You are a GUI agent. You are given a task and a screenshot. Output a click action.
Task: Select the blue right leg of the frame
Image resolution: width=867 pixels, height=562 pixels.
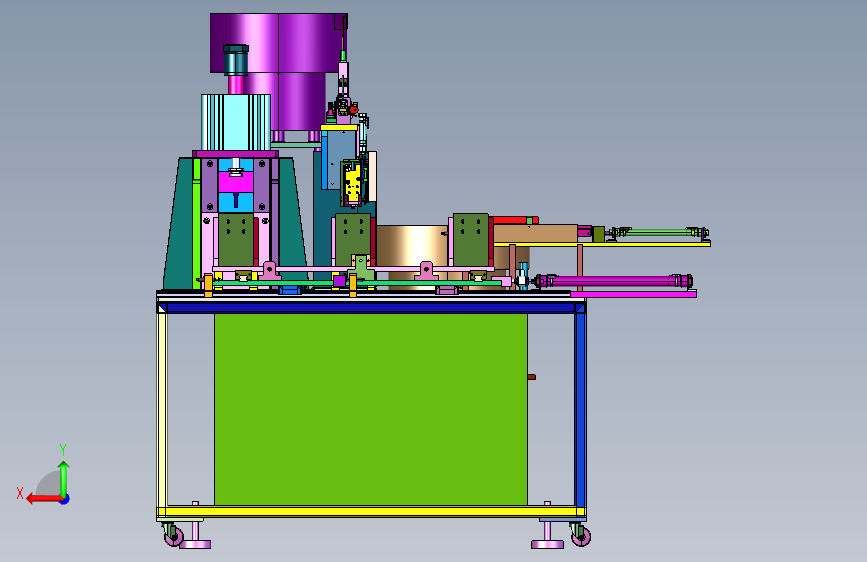(x=580, y=409)
